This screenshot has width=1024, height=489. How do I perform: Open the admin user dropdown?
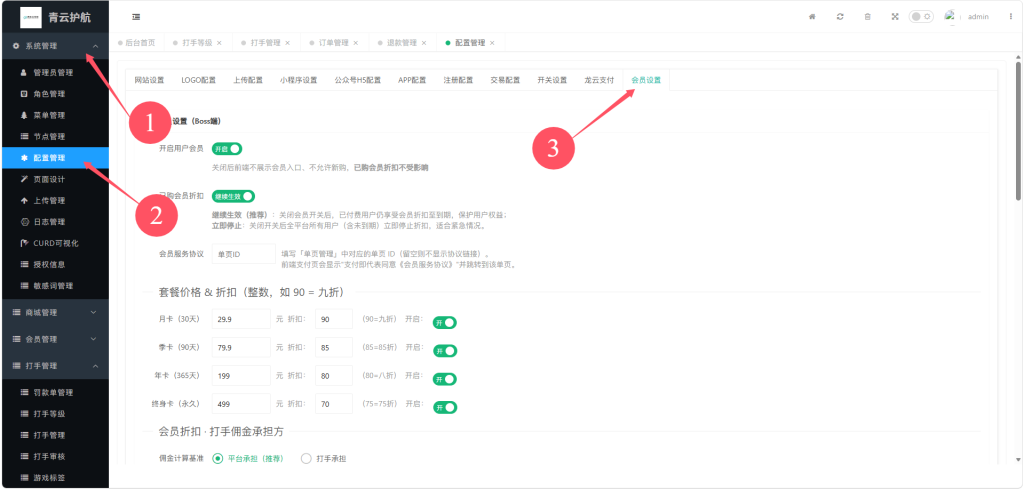(x=978, y=17)
